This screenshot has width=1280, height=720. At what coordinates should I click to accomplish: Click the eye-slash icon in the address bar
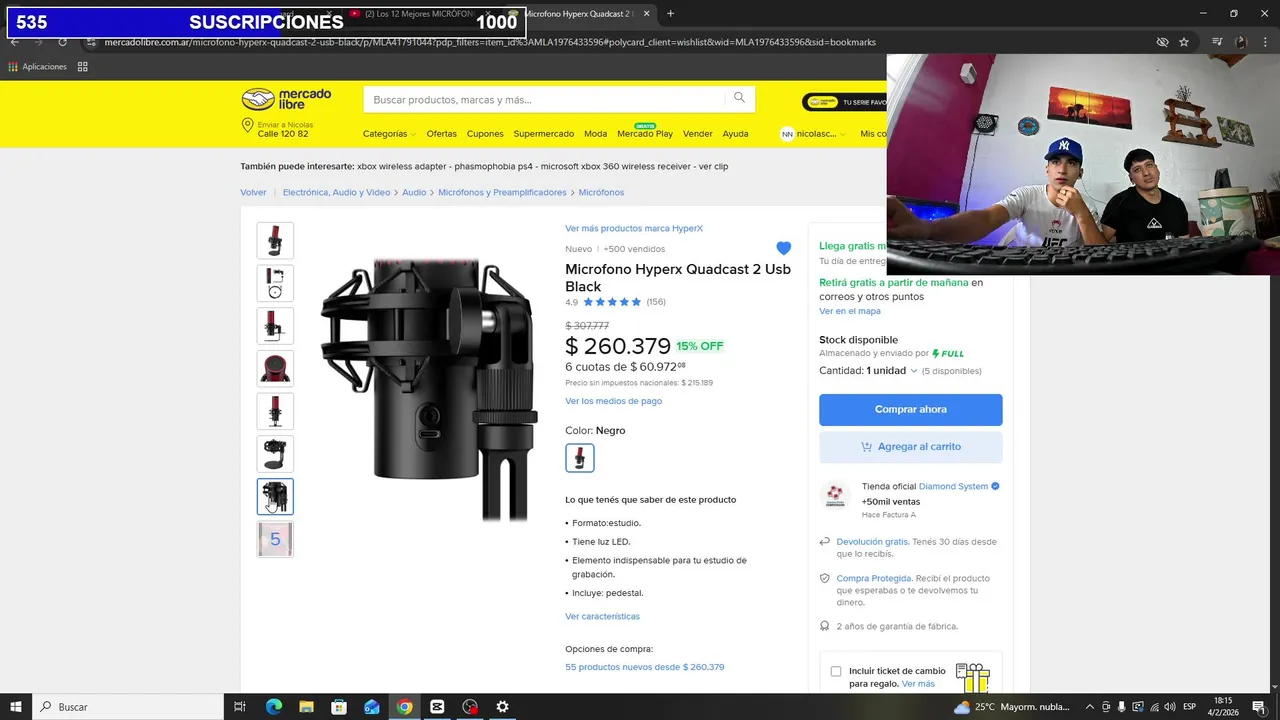click(1162, 42)
